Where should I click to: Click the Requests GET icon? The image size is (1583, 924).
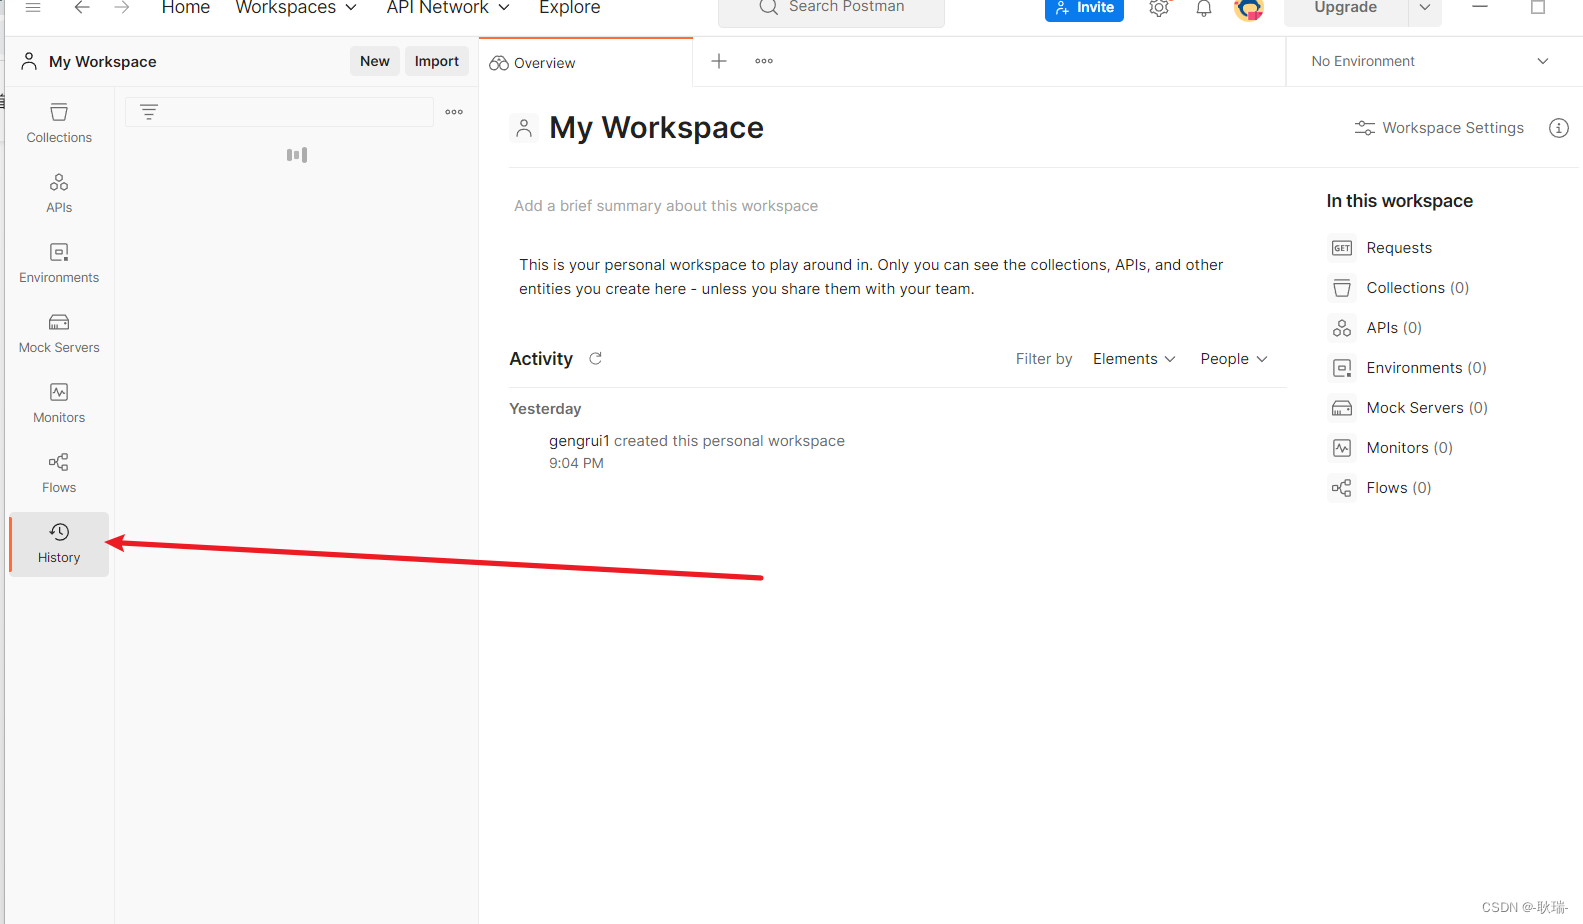[x=1342, y=248]
